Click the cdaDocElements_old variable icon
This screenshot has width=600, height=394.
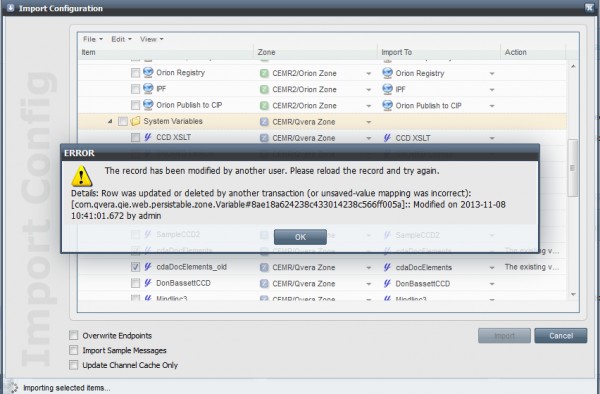coord(148,267)
